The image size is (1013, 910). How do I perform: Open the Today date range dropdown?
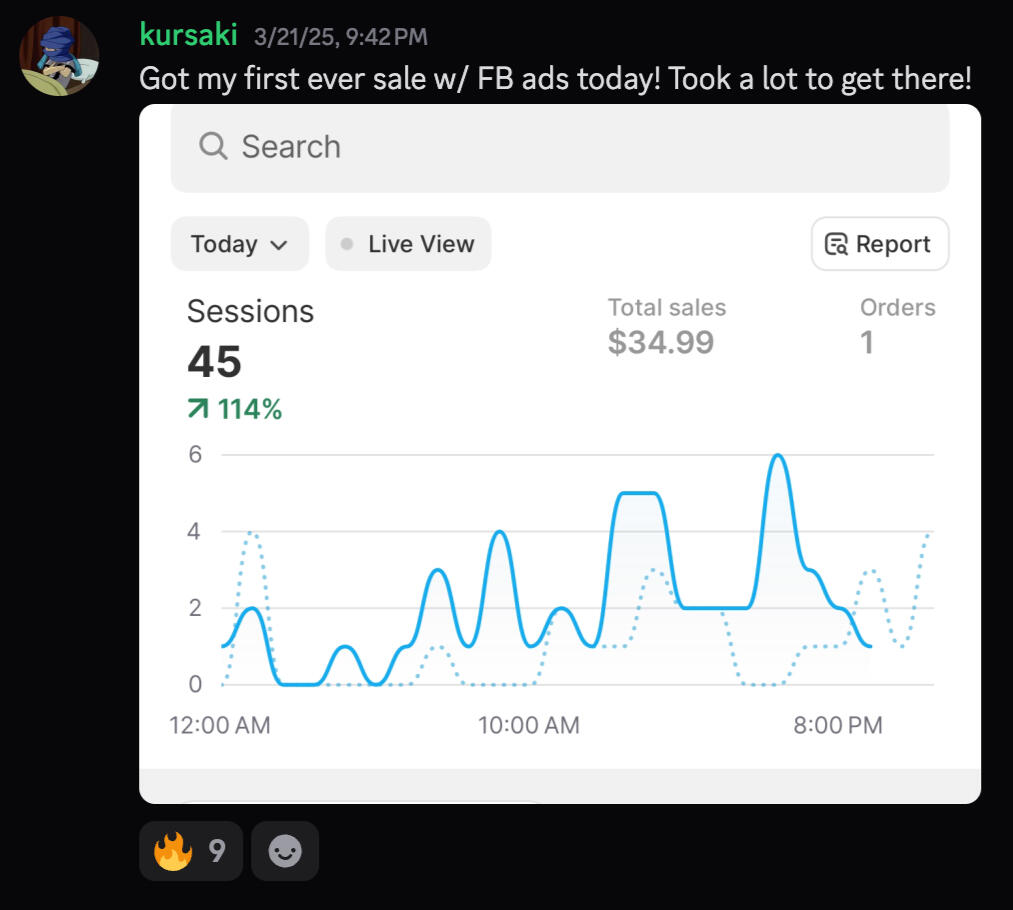(x=239, y=244)
